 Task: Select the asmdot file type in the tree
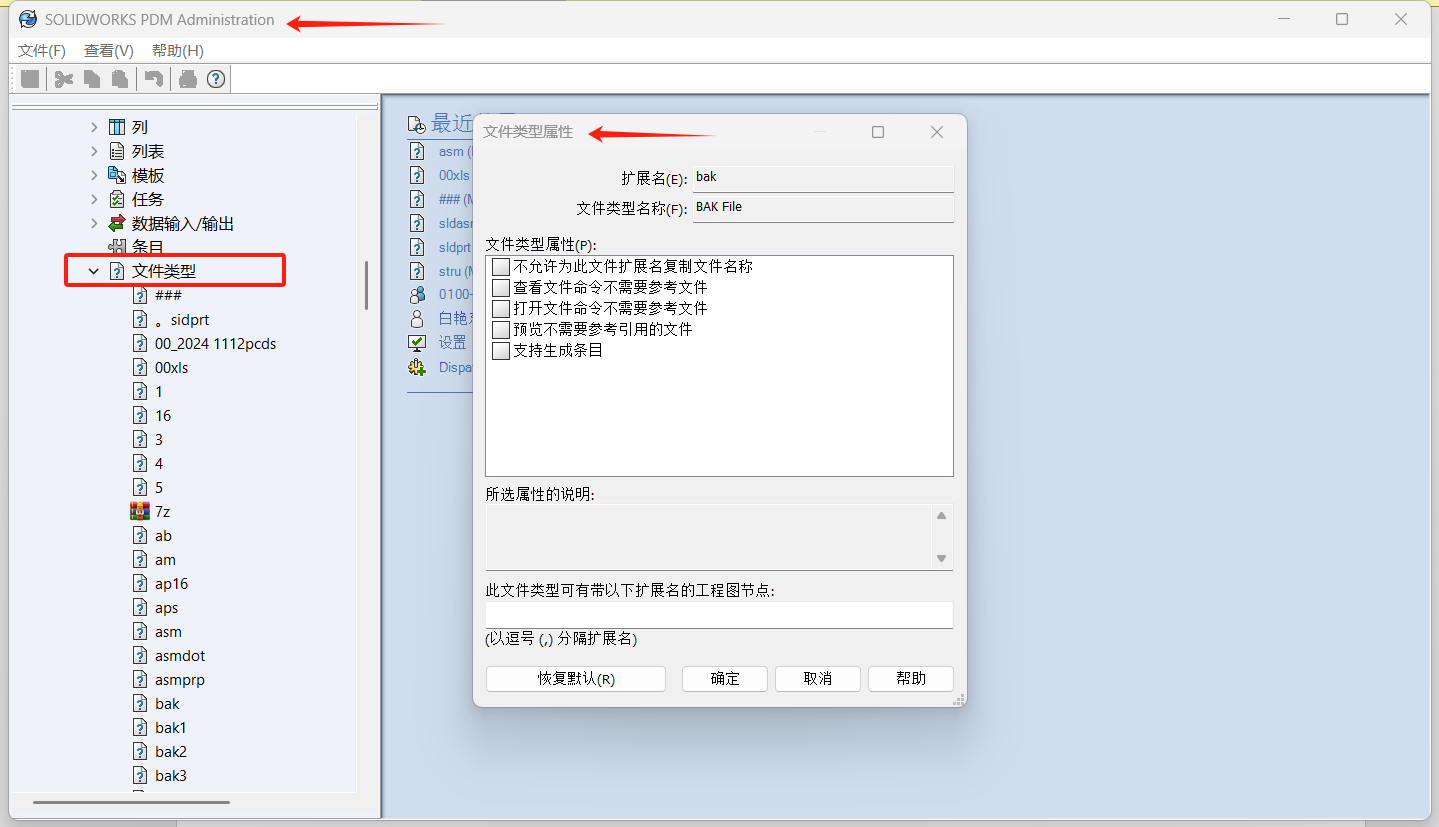click(180, 655)
